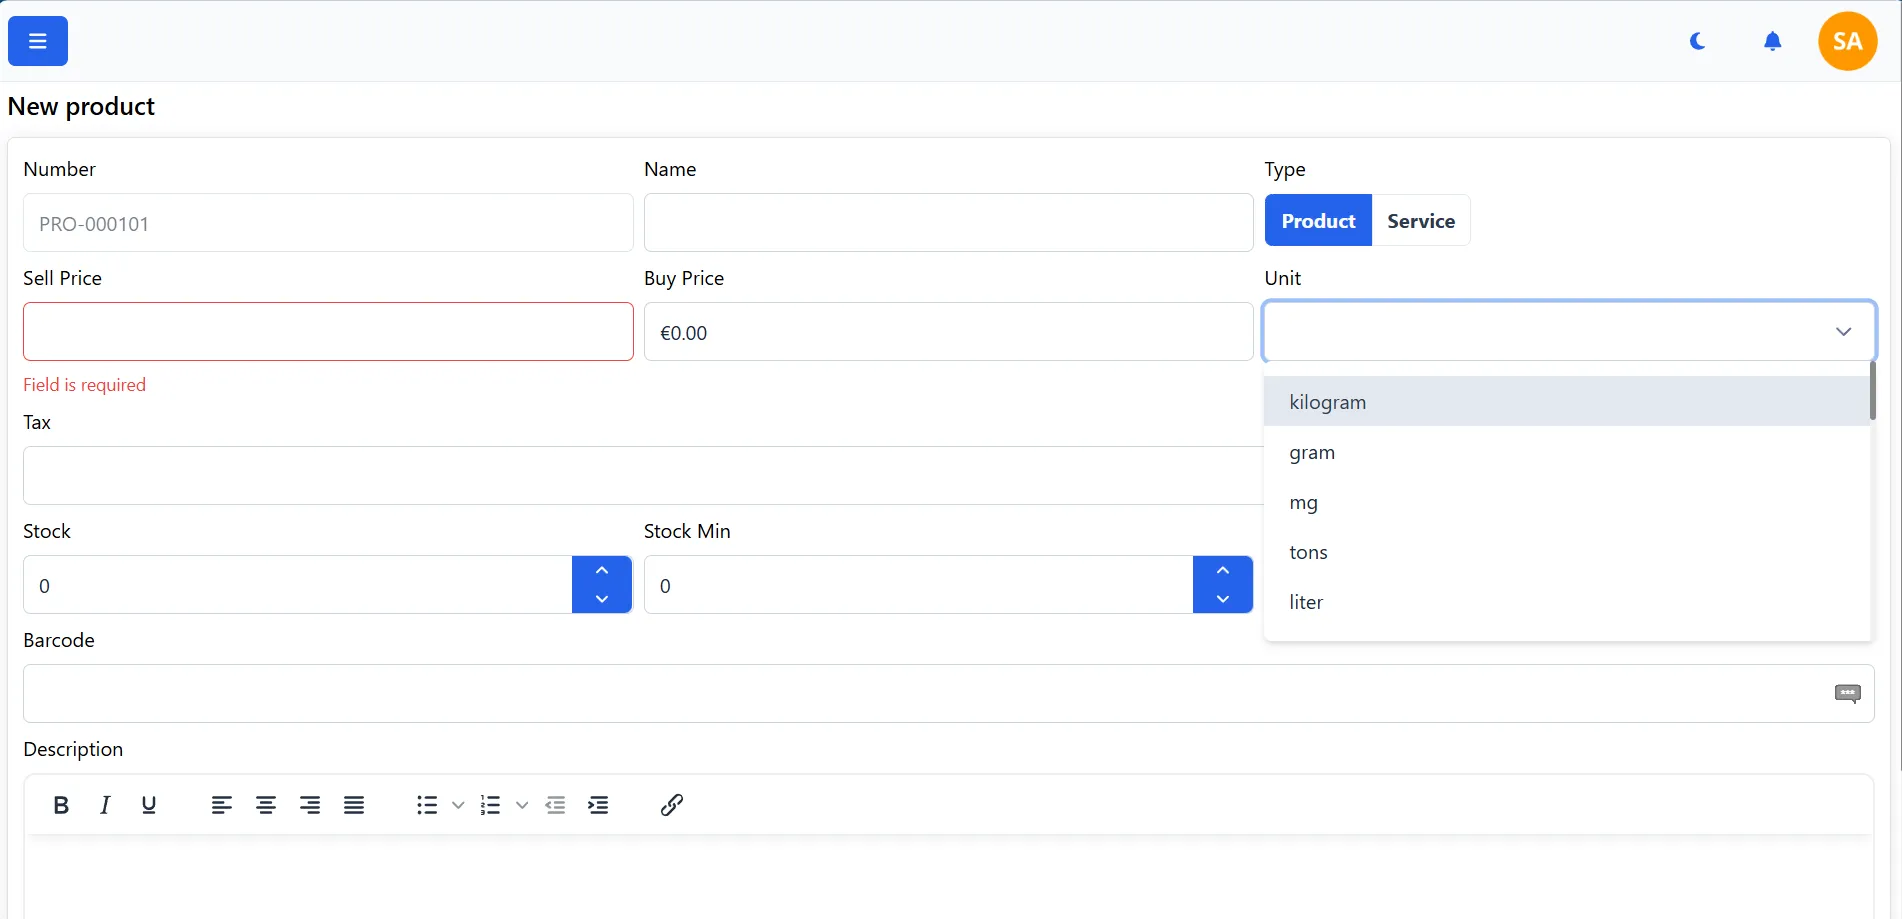The width and height of the screenshot is (1902, 919).
Task: Increment the Stock Min value
Action: (x=1223, y=570)
